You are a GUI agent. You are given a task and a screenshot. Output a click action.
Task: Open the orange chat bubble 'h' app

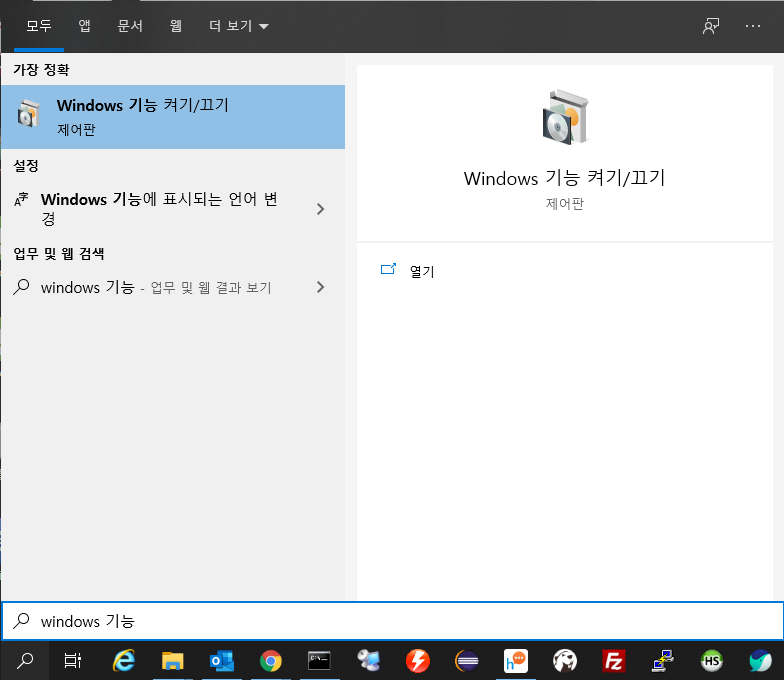pyautogui.click(x=516, y=660)
